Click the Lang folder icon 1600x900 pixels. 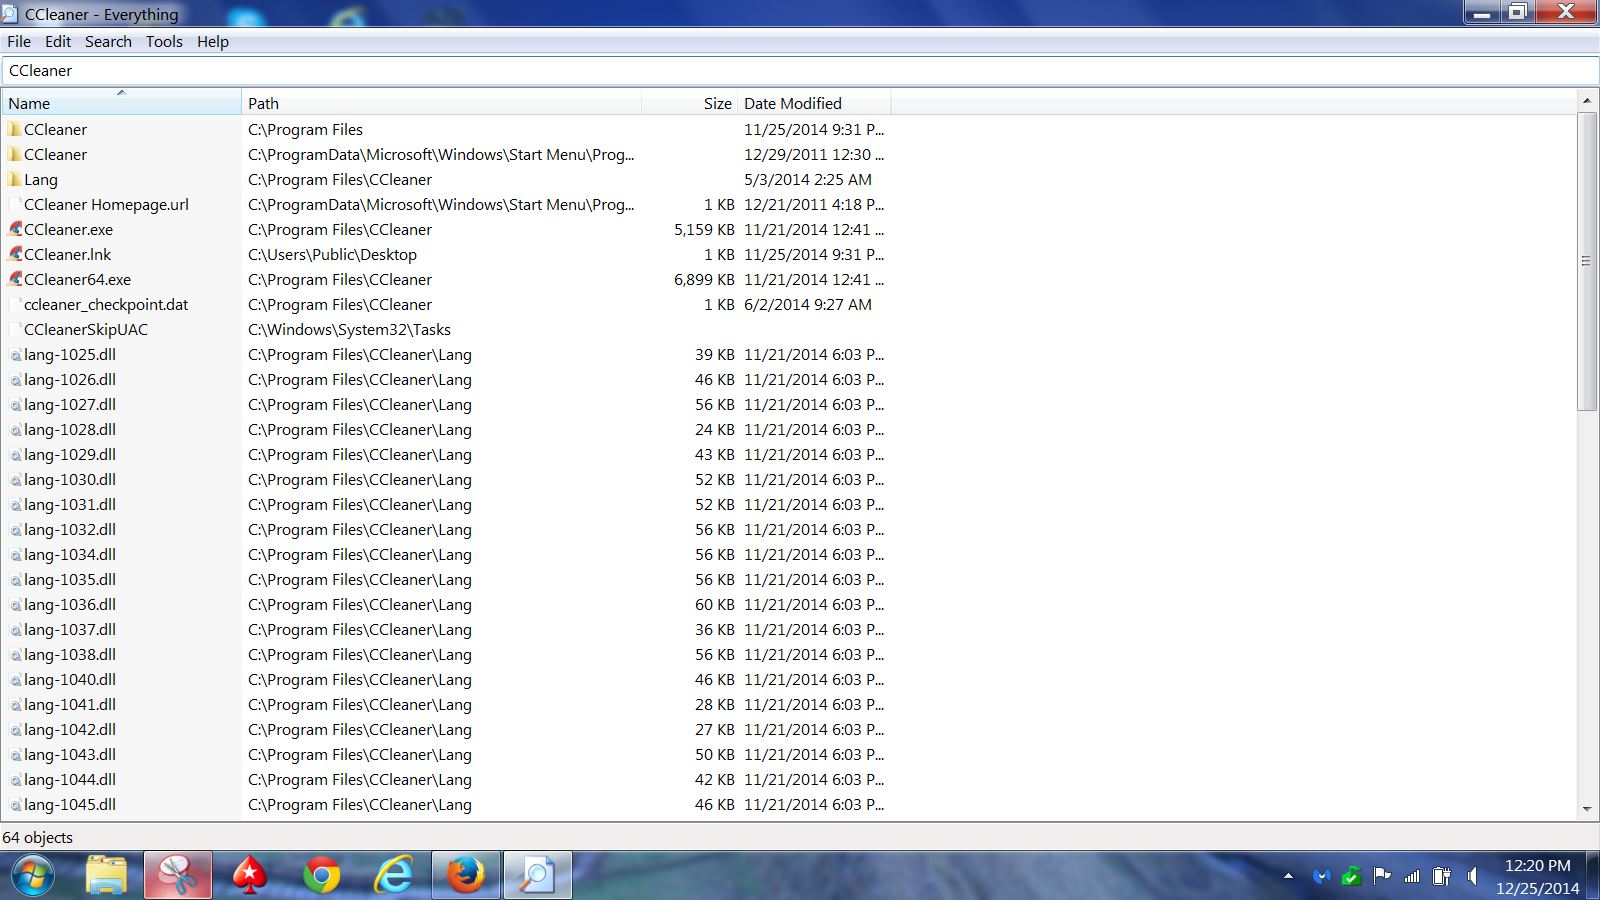tap(14, 179)
